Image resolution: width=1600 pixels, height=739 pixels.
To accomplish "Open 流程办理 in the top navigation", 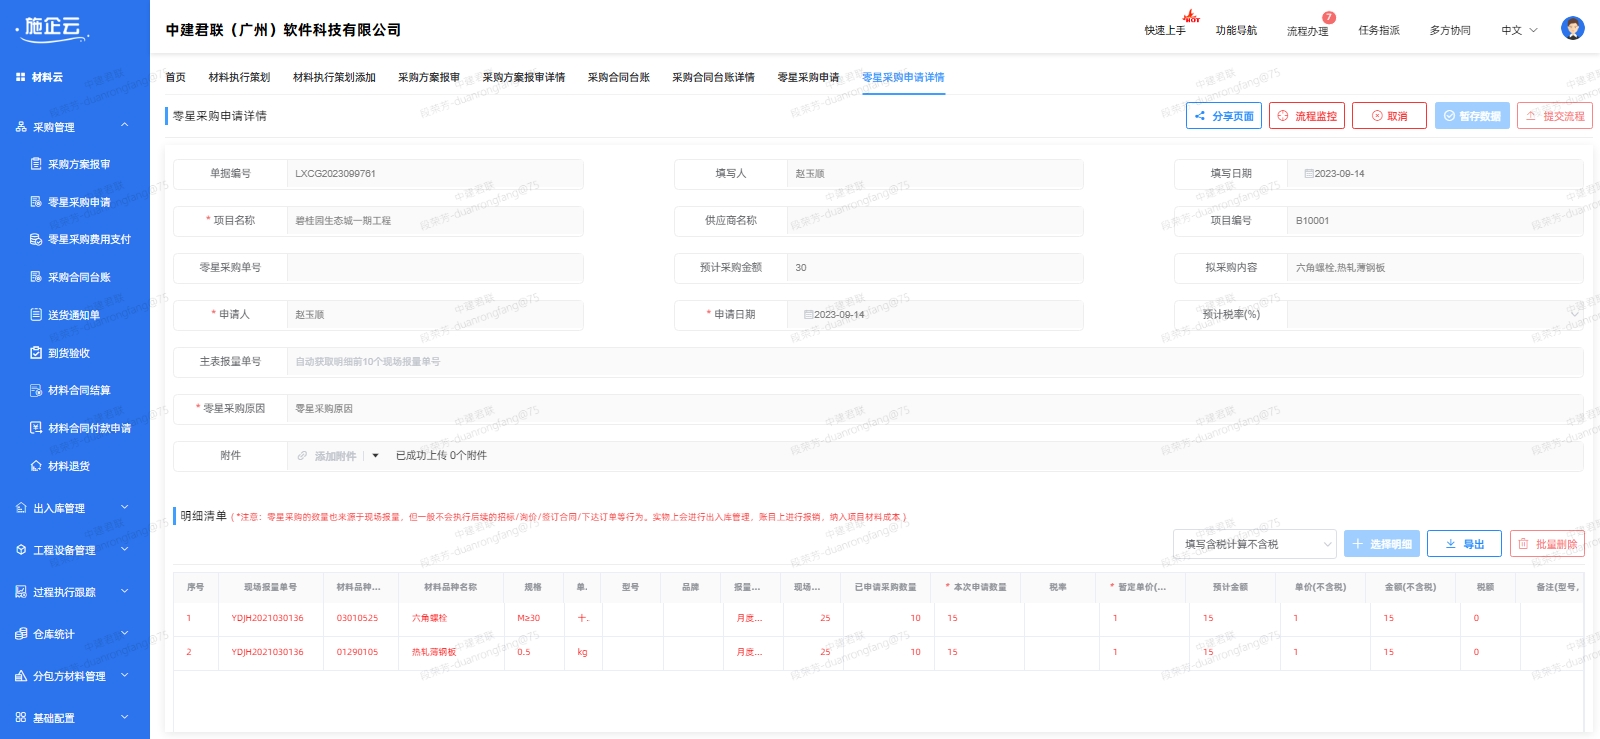I will 1307,31.
